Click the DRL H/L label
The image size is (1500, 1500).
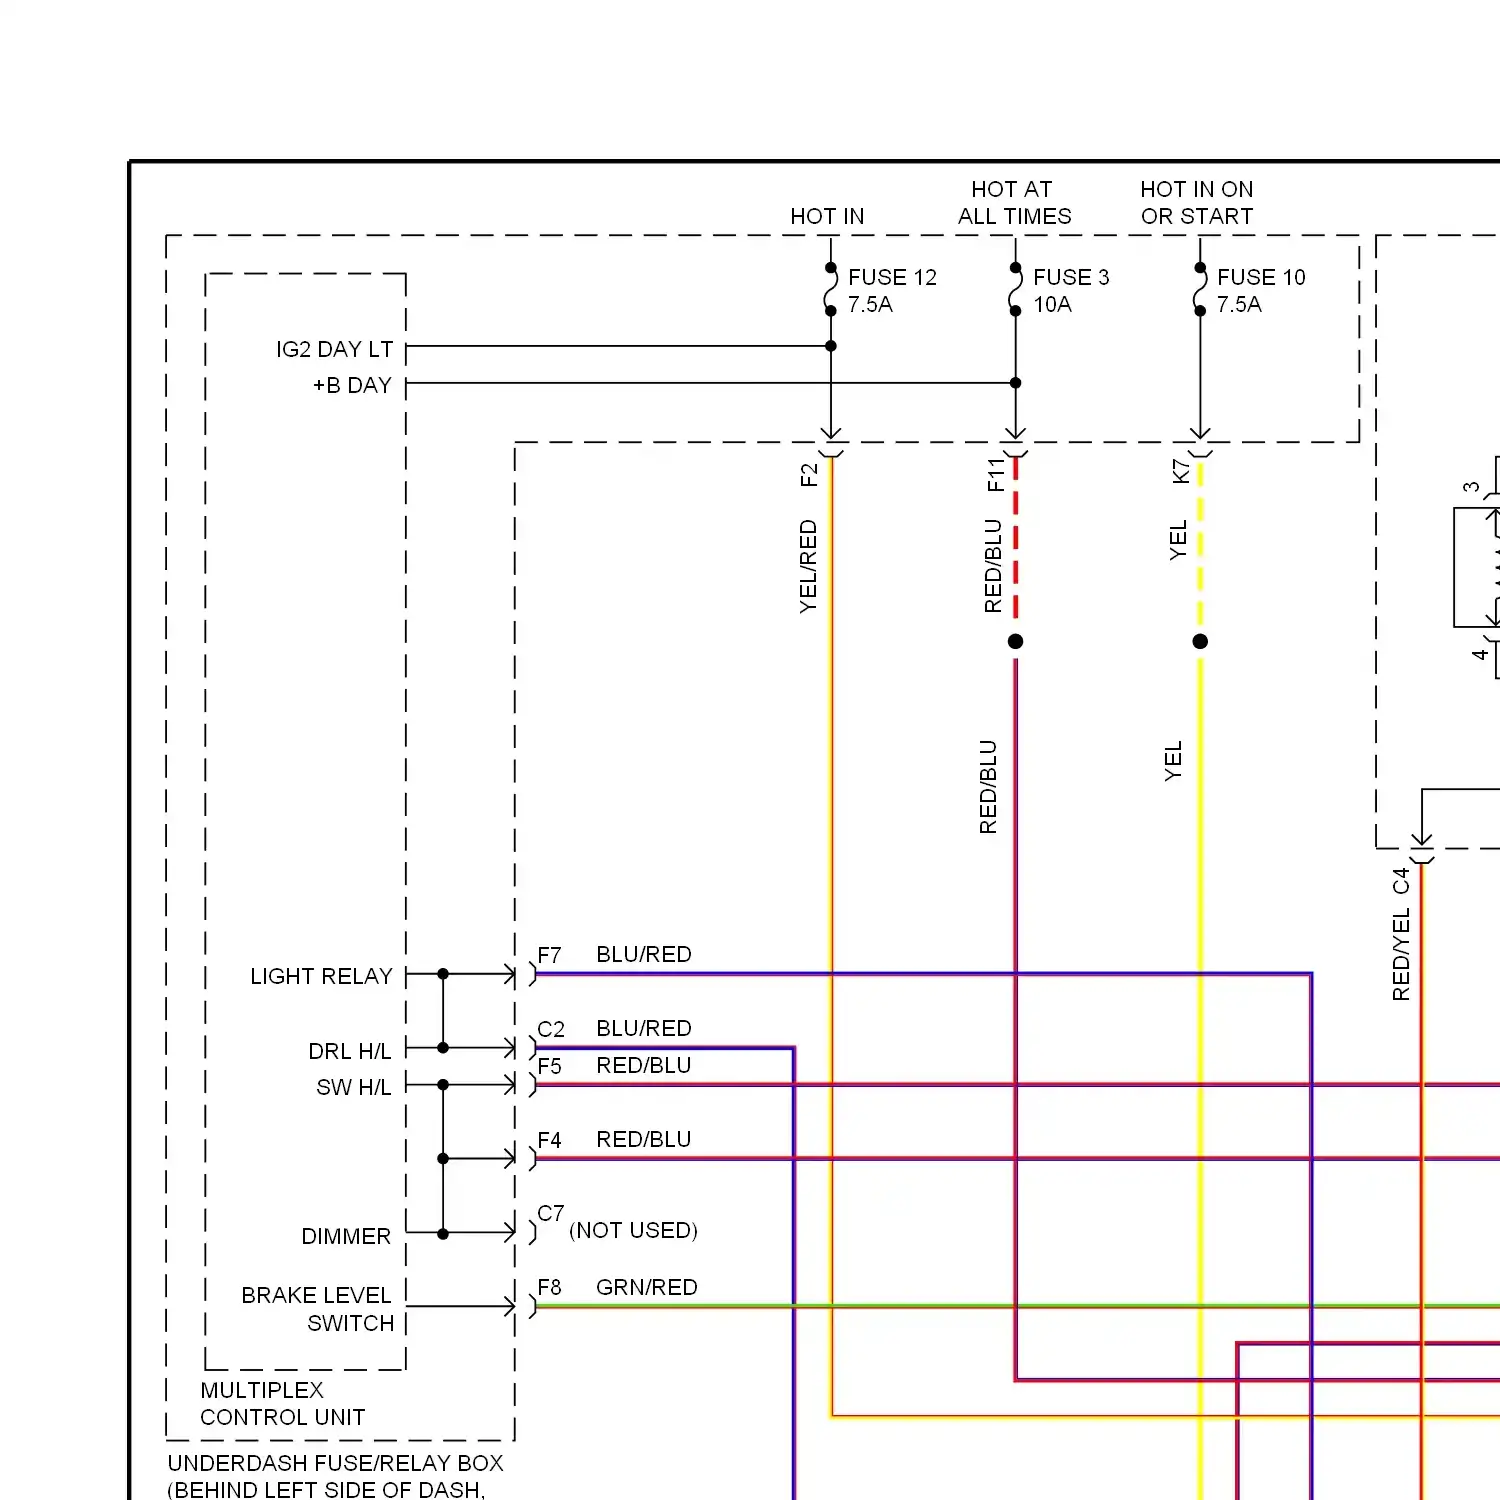click(x=349, y=1051)
